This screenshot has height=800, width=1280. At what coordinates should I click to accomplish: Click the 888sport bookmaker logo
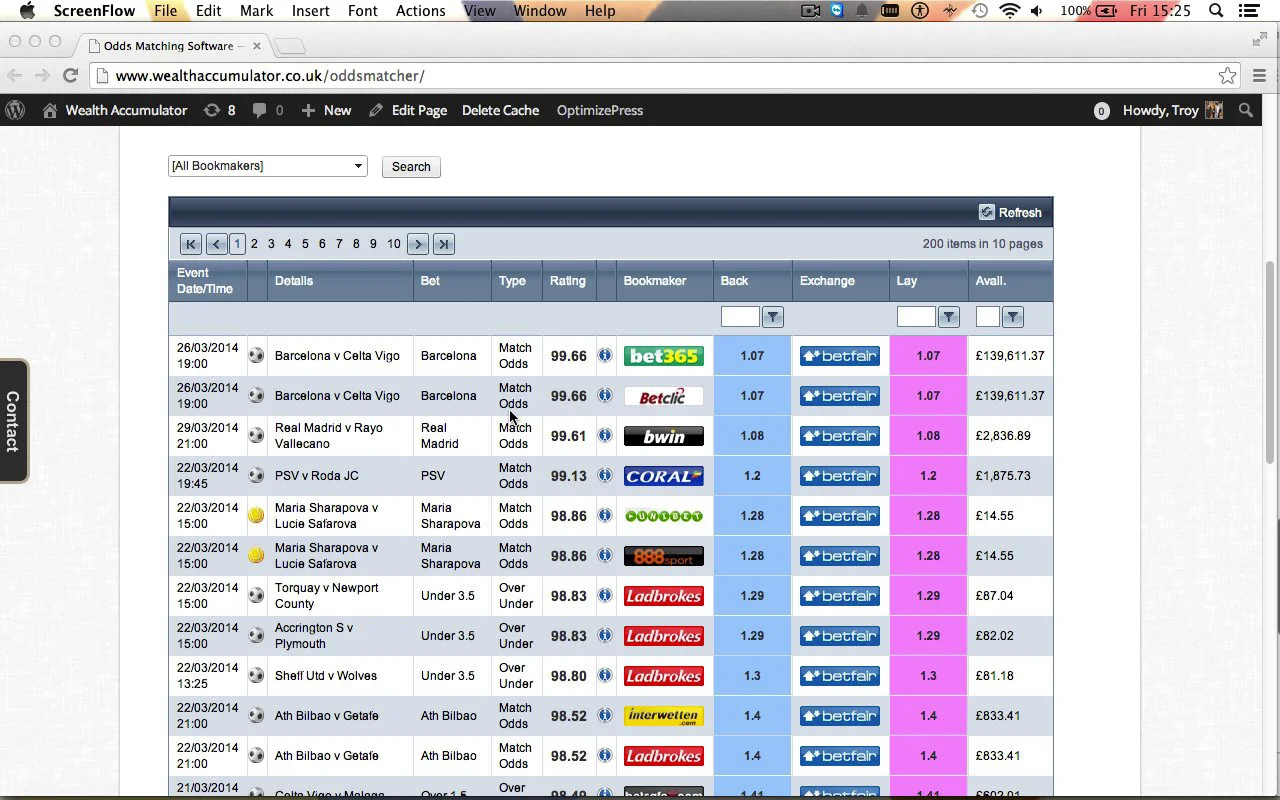[664, 556]
